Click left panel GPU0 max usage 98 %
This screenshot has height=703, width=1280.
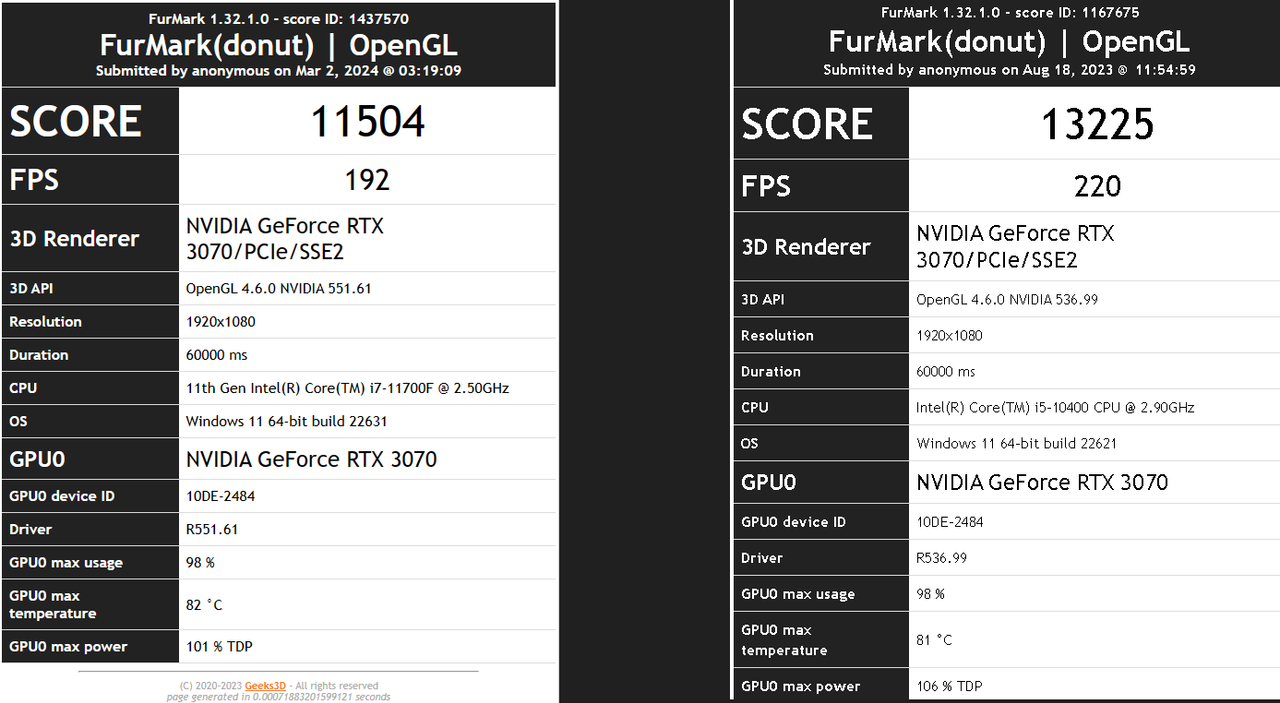point(200,563)
